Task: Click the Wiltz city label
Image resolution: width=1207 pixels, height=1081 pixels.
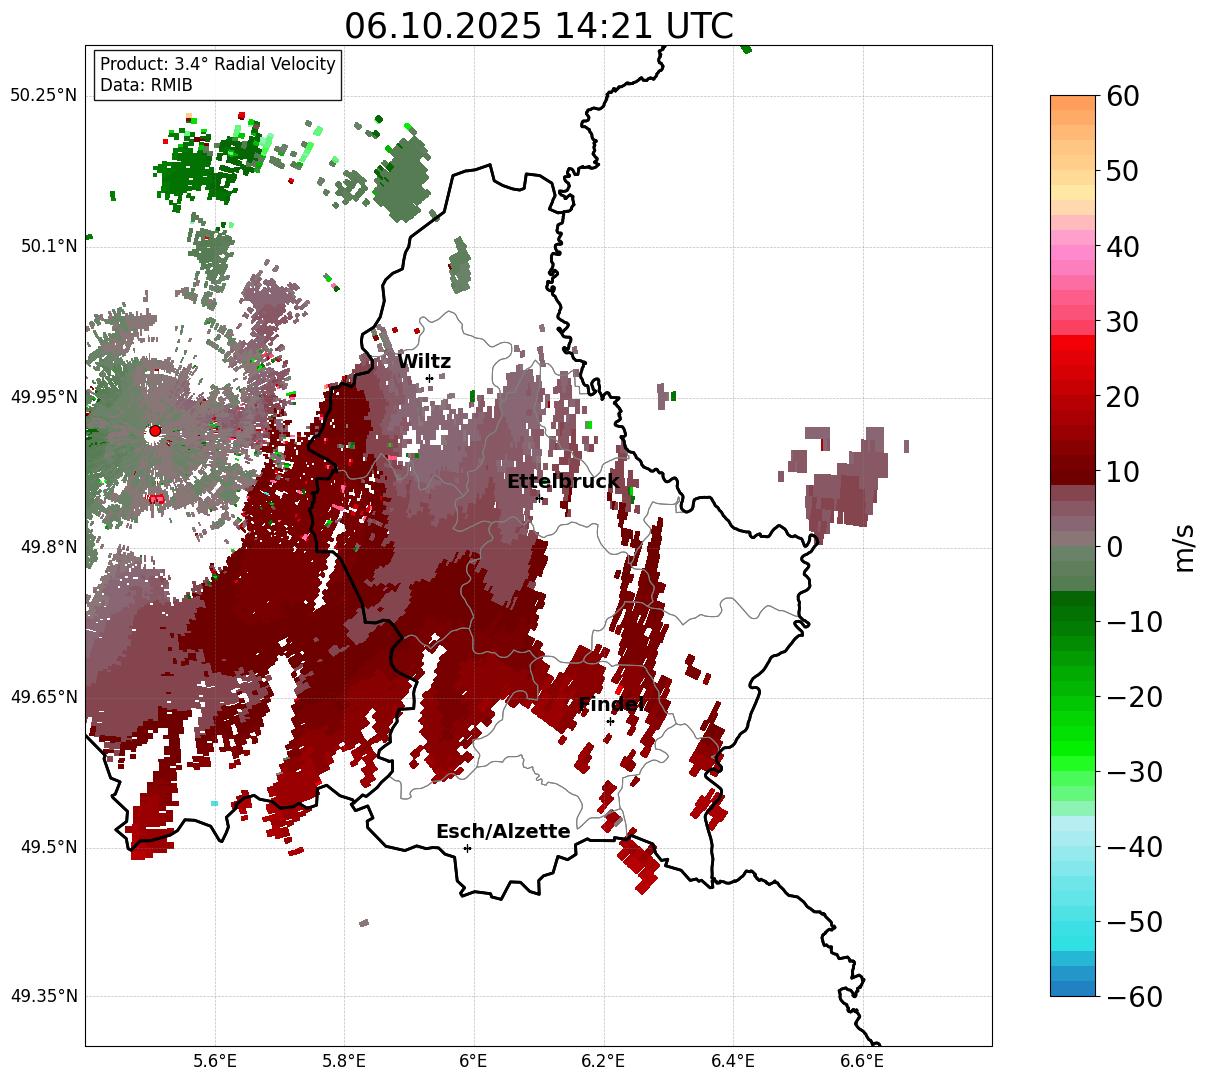Action: tap(424, 362)
